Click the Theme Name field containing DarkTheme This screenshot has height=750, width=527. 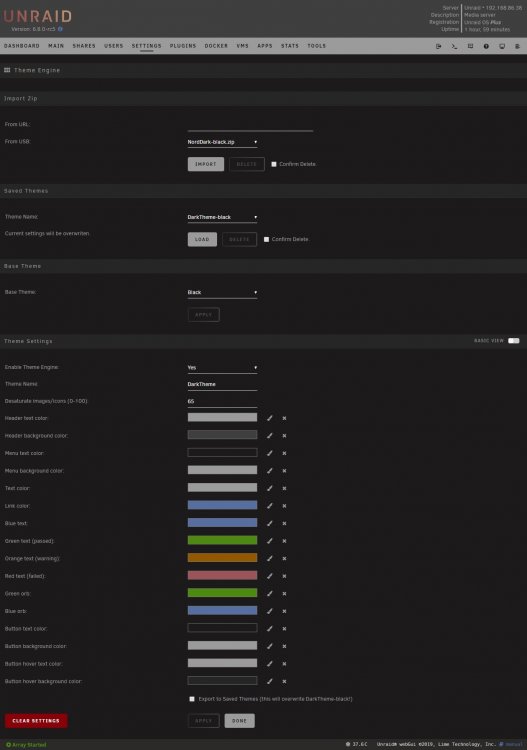click(x=222, y=385)
